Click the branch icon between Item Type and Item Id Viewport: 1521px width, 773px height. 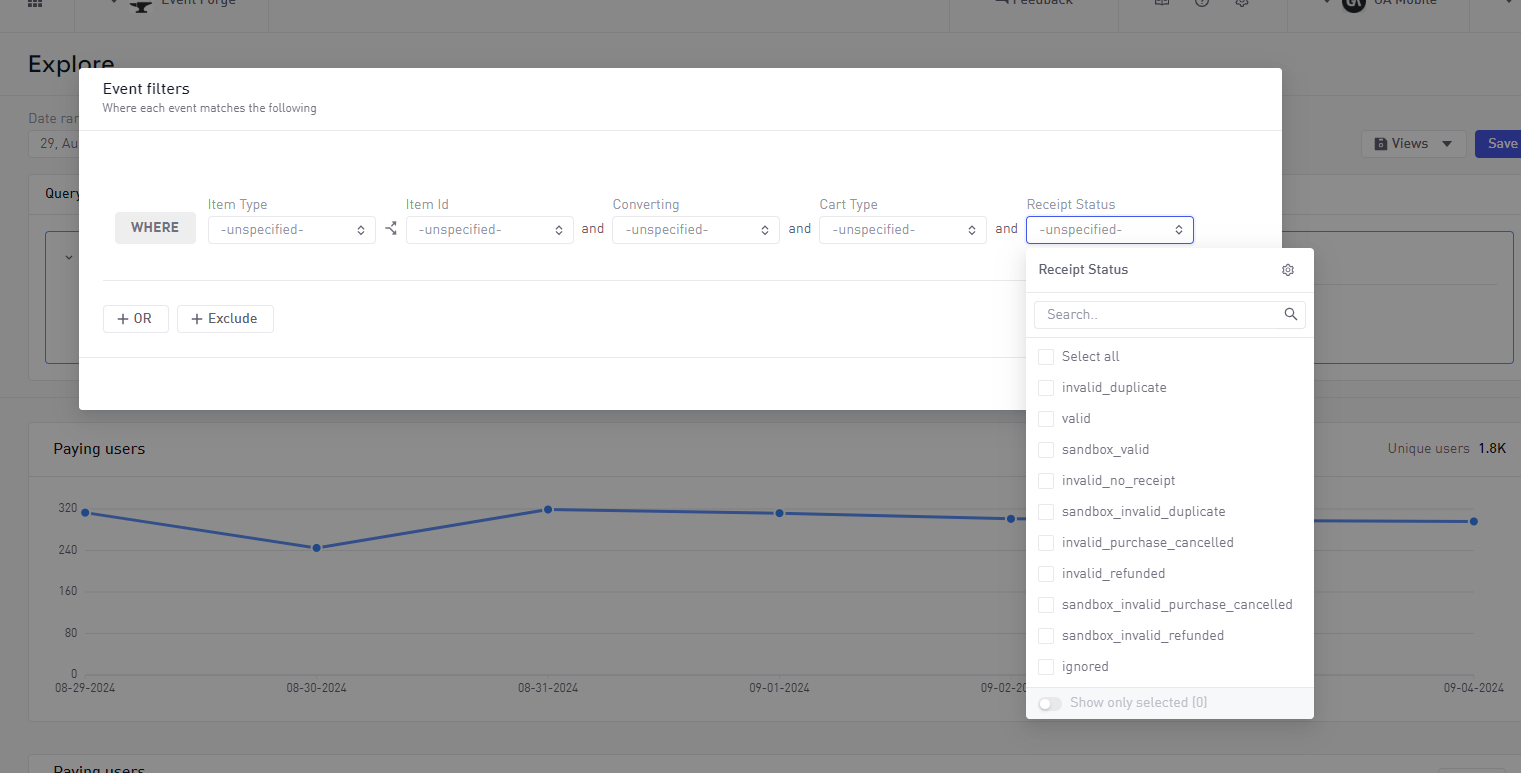click(x=391, y=229)
